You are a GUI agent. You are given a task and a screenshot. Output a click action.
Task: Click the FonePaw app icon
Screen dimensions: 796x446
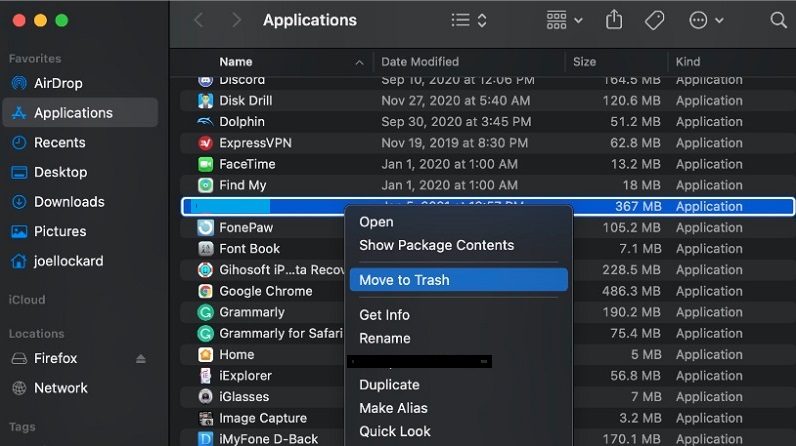tap(205, 227)
